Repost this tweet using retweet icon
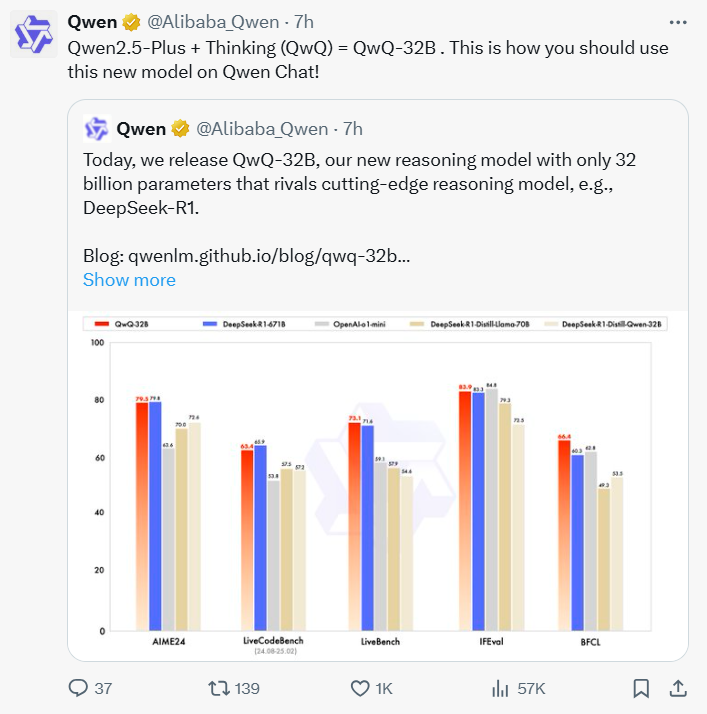Viewport: 707px width, 714px height. click(x=218, y=688)
